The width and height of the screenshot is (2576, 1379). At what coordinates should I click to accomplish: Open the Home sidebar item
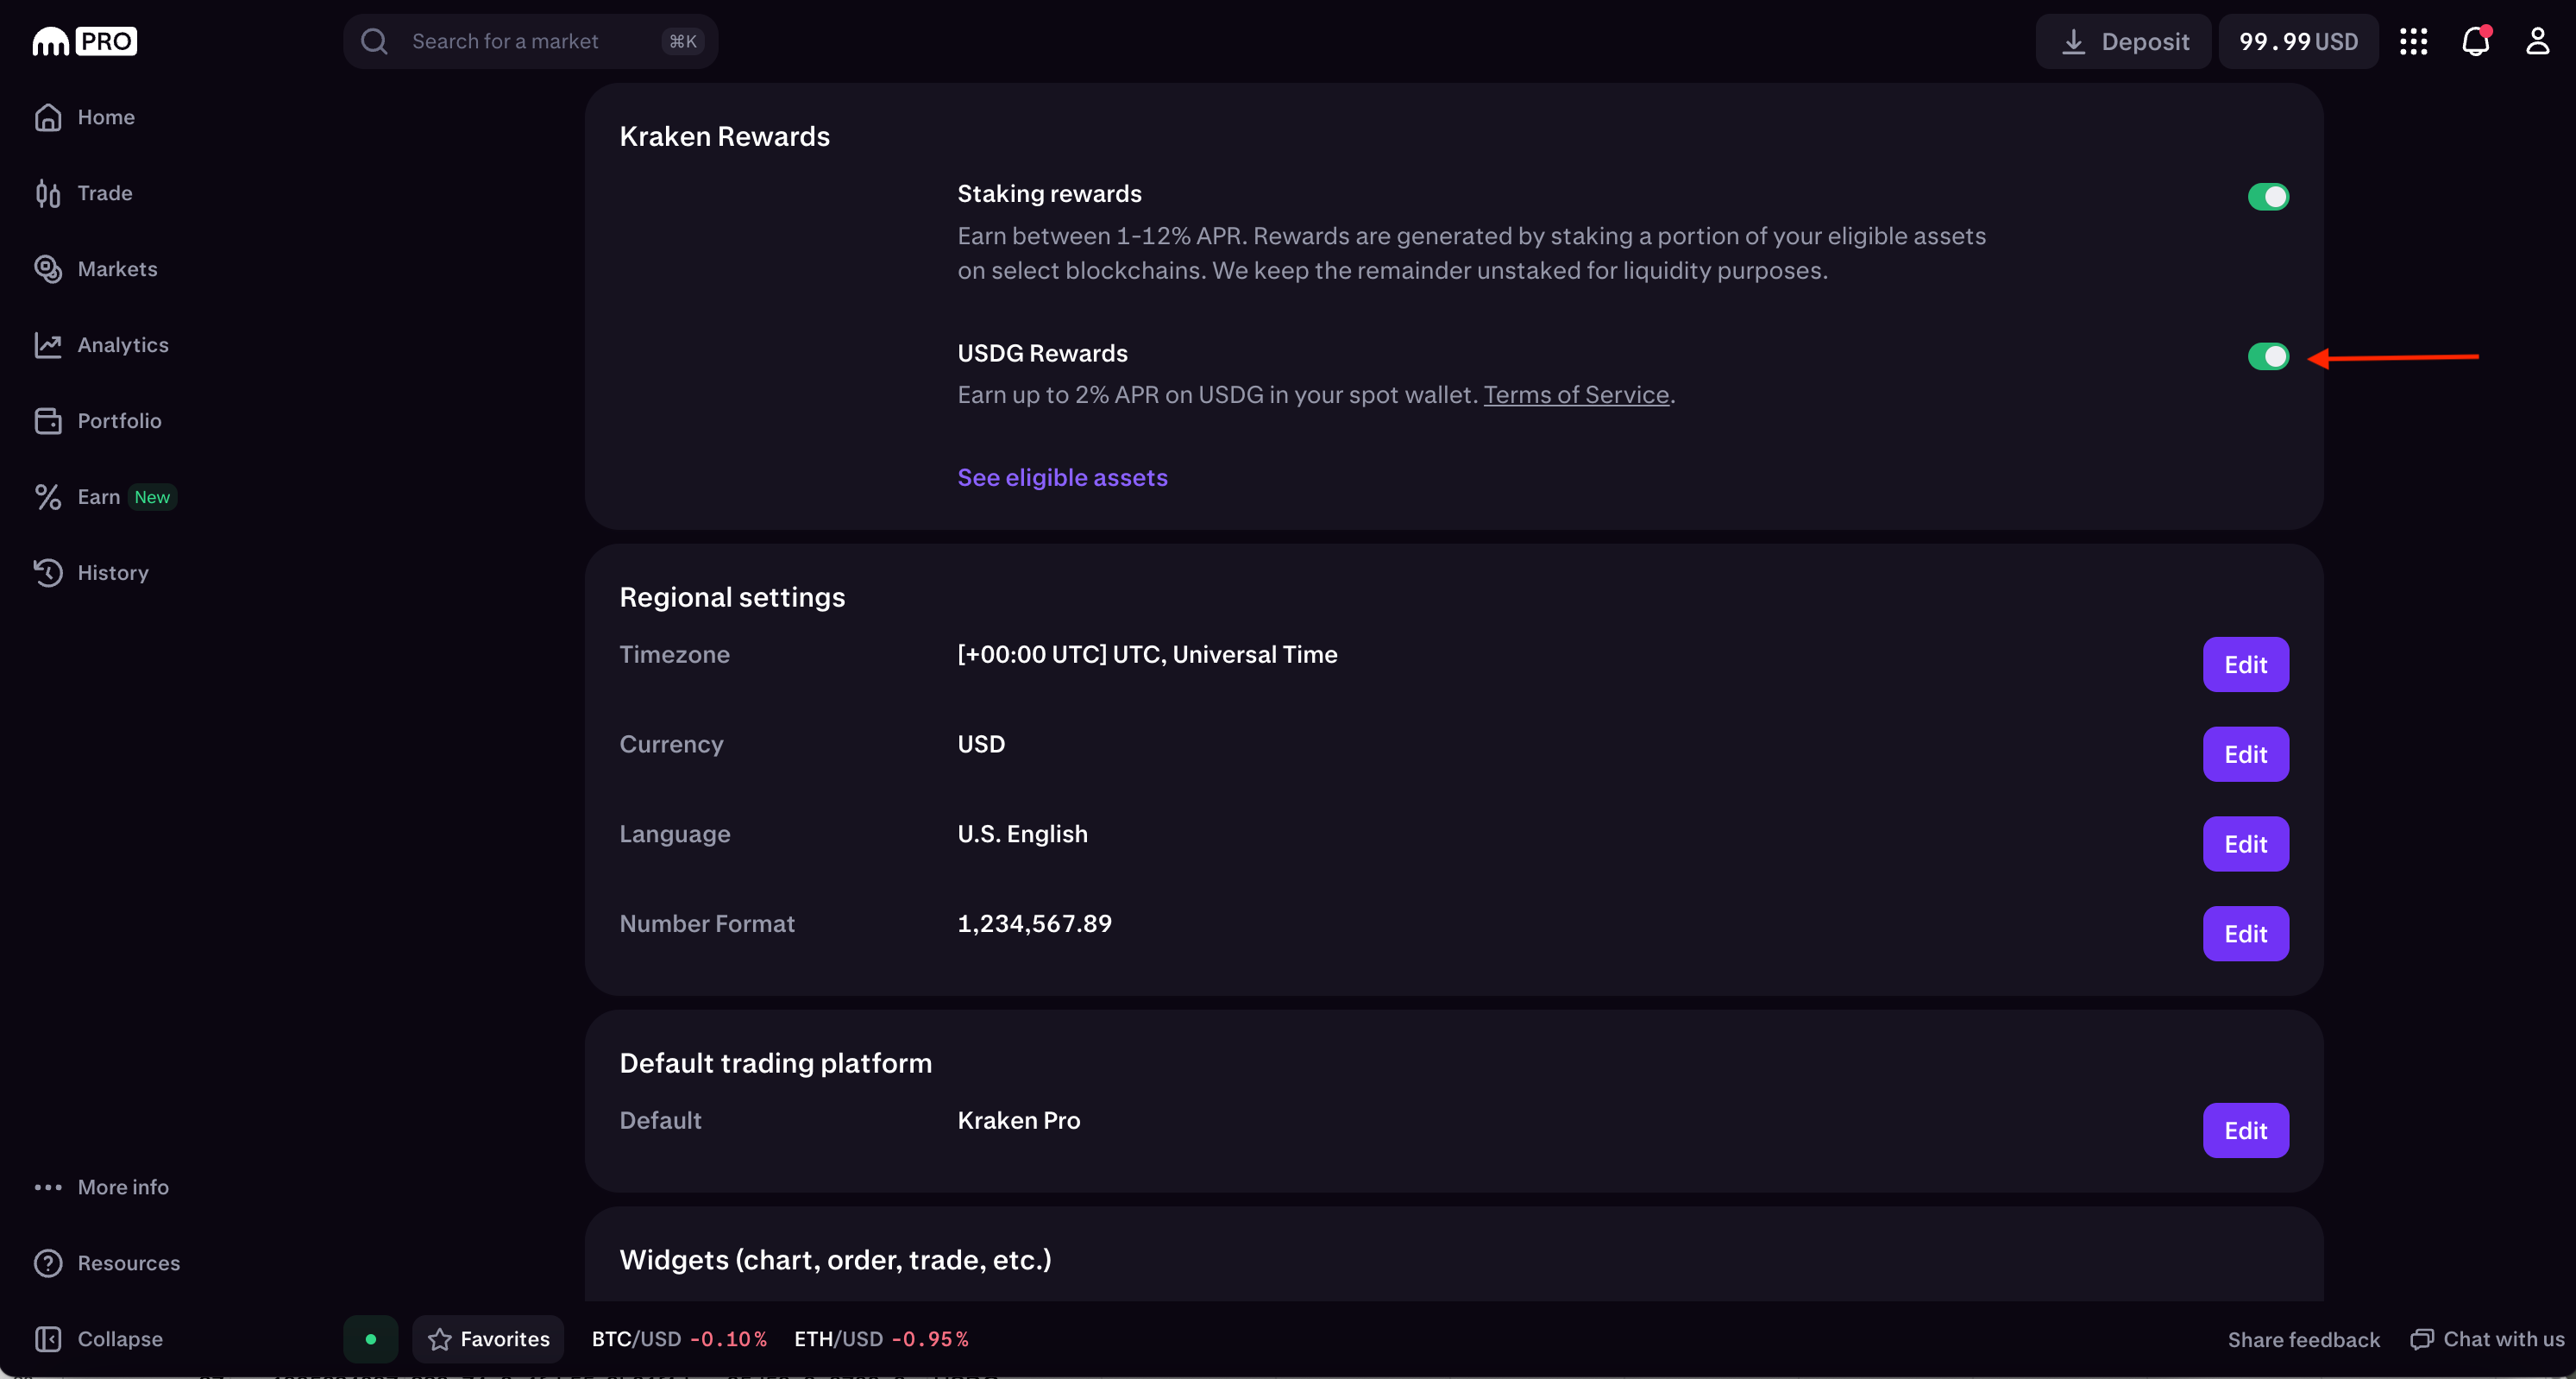85,117
